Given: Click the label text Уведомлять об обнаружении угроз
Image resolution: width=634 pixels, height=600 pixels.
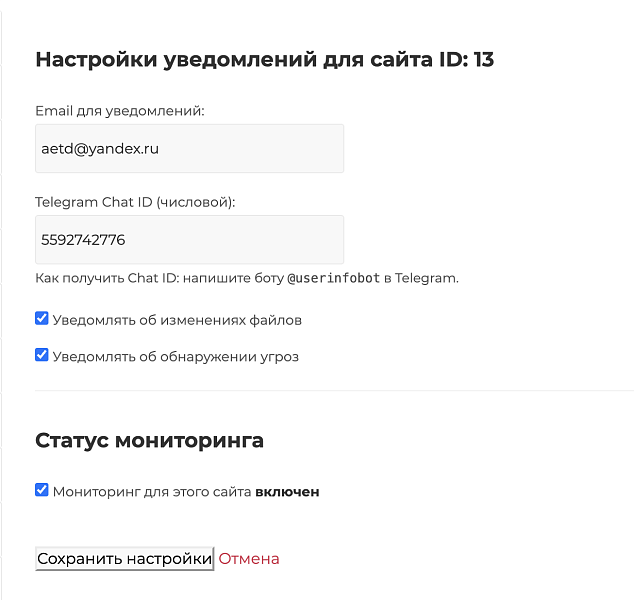Looking at the screenshot, I should [x=175, y=357].
